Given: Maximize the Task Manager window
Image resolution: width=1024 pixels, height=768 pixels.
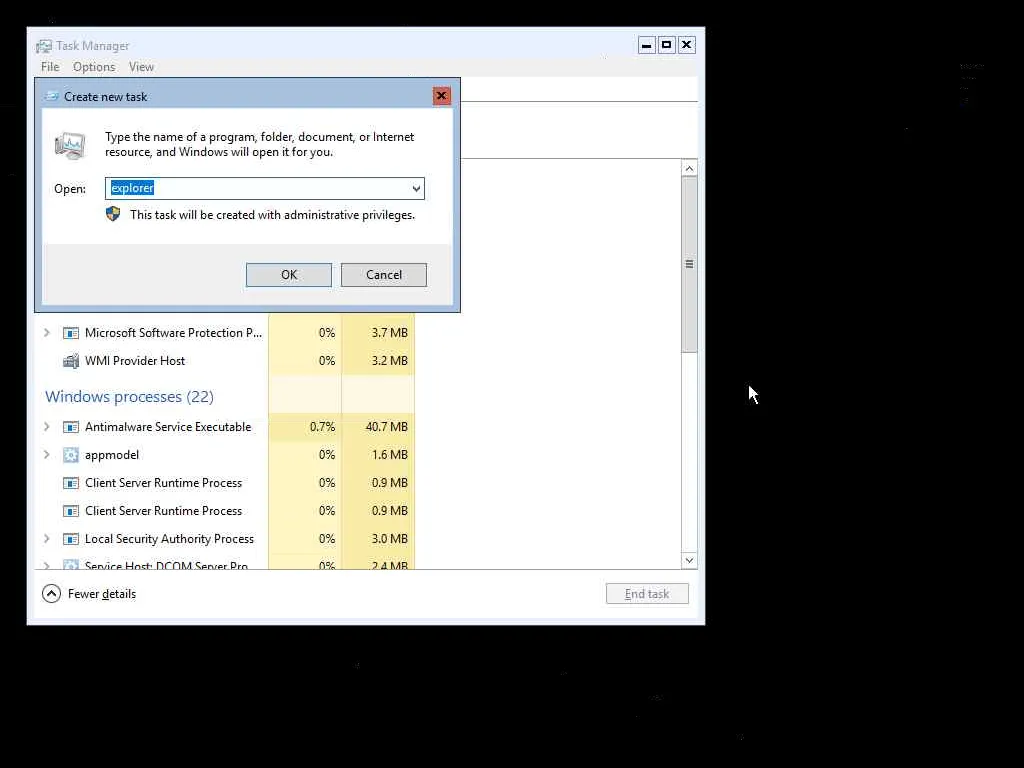Looking at the screenshot, I should [667, 45].
